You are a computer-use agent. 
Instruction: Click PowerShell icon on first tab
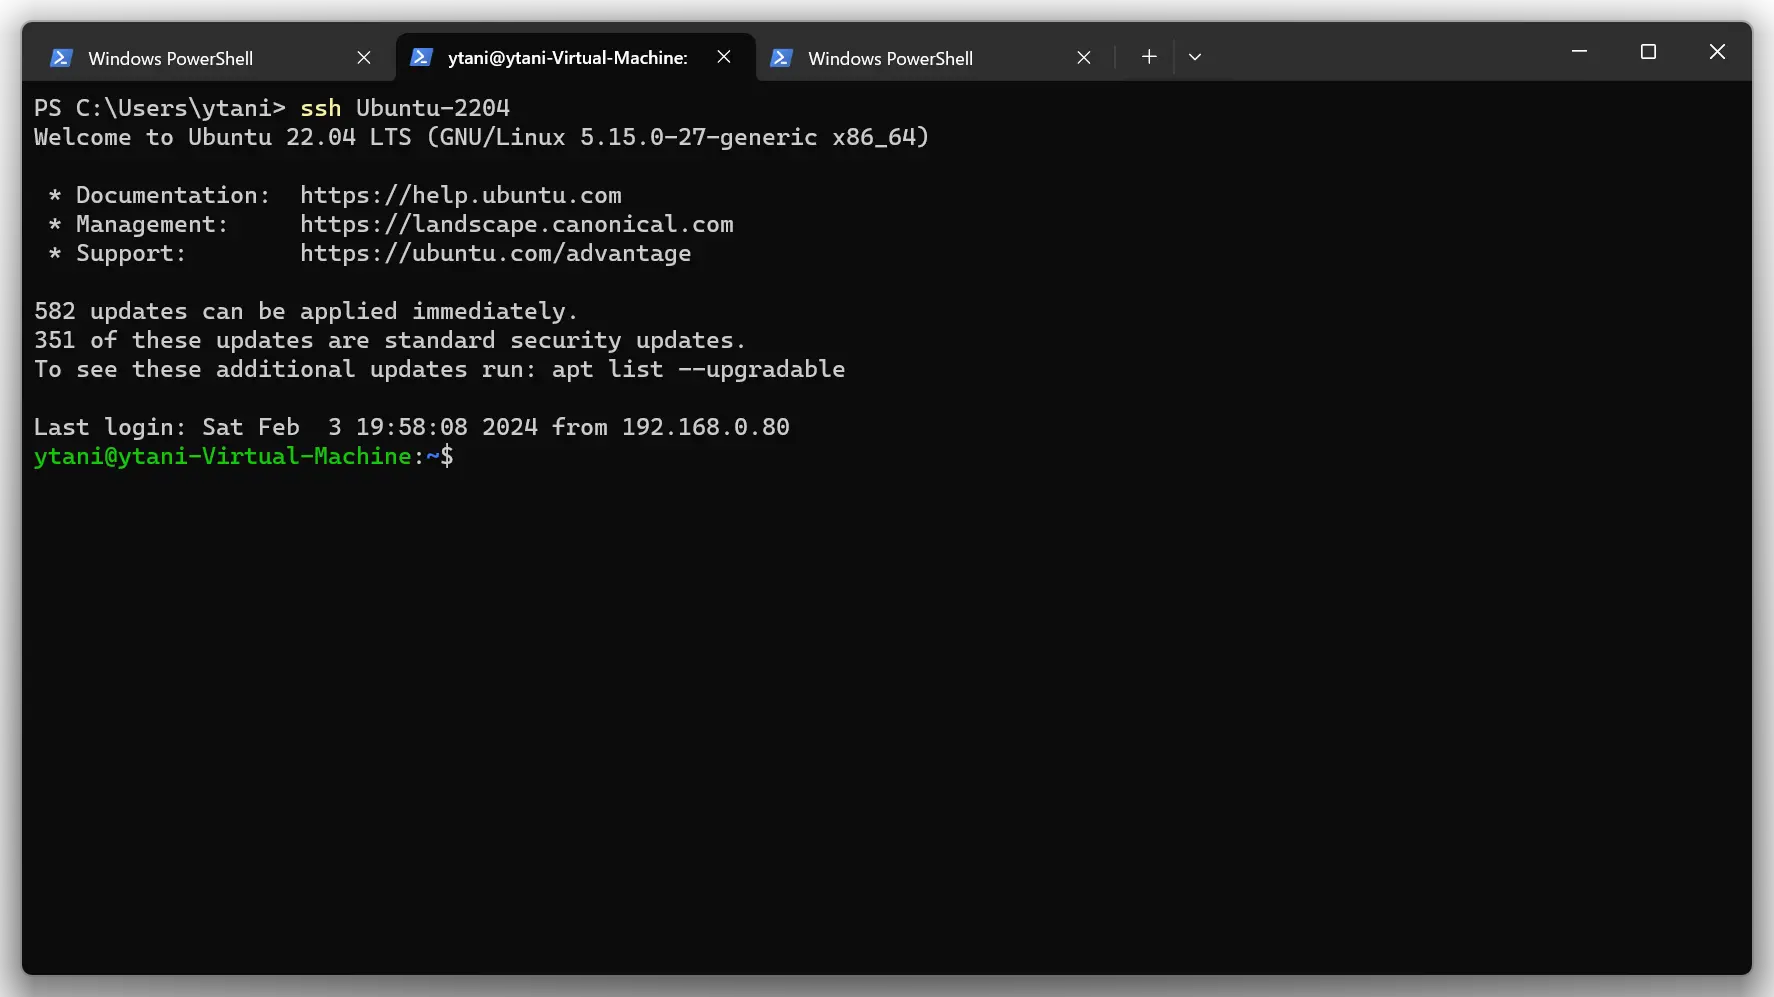(61, 58)
